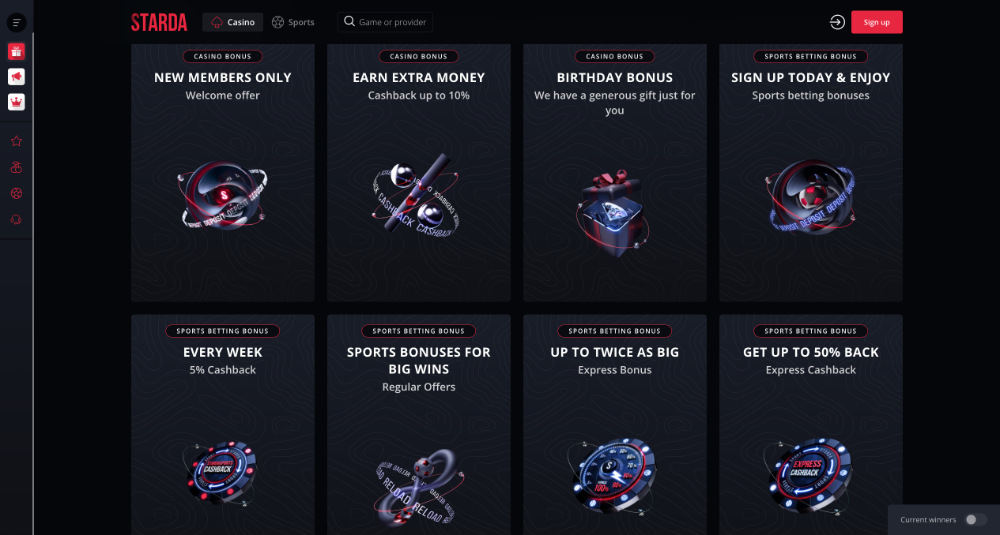Open the hamburger sidebar menu
The width and height of the screenshot is (1000, 535).
(x=16, y=22)
